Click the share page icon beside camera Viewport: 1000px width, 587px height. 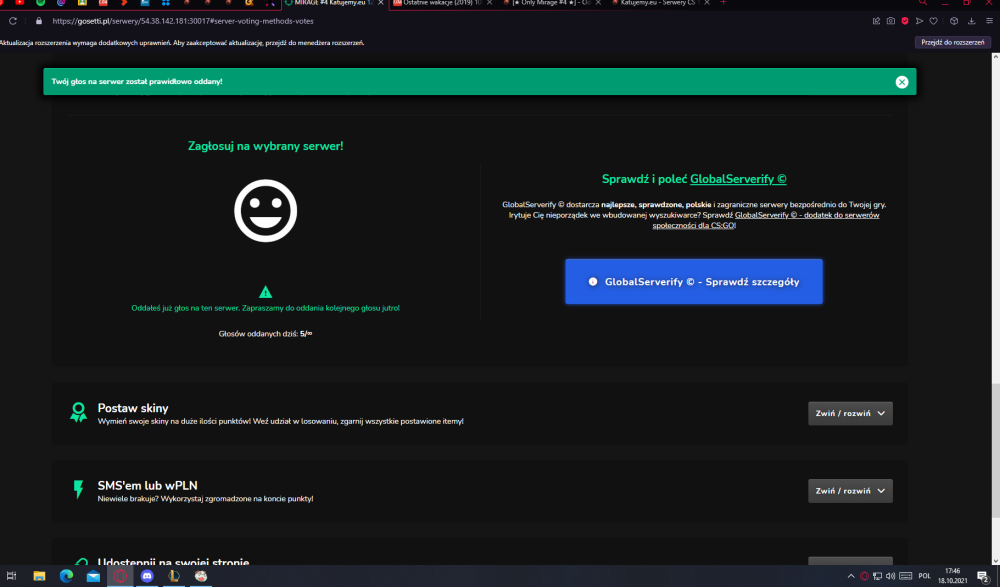876,21
